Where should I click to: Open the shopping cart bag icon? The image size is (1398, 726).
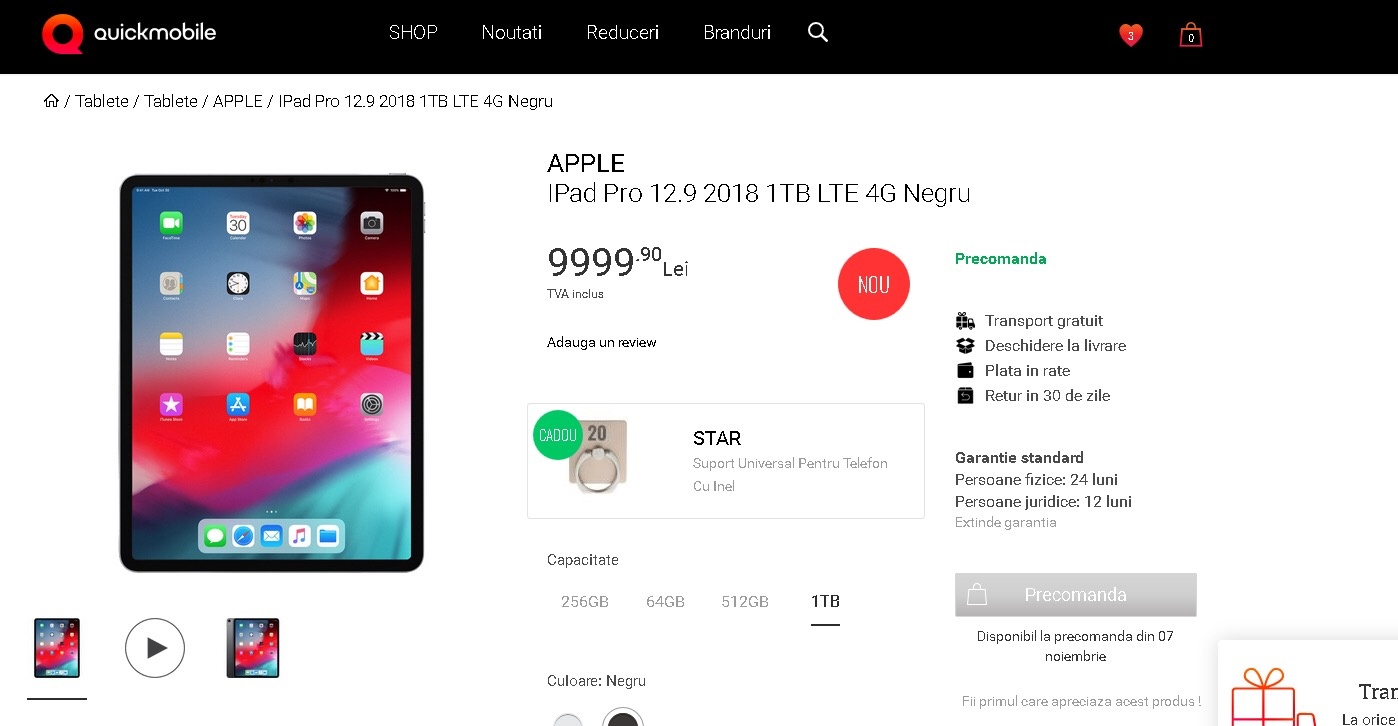pos(1190,35)
